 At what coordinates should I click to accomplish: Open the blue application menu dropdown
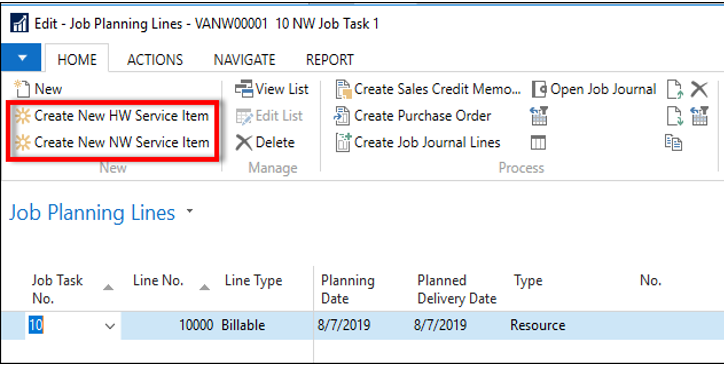pos(21,57)
